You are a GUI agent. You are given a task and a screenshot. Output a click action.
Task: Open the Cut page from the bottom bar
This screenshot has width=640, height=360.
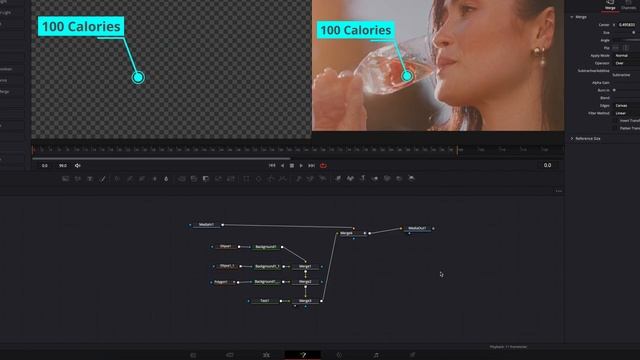click(x=230, y=355)
